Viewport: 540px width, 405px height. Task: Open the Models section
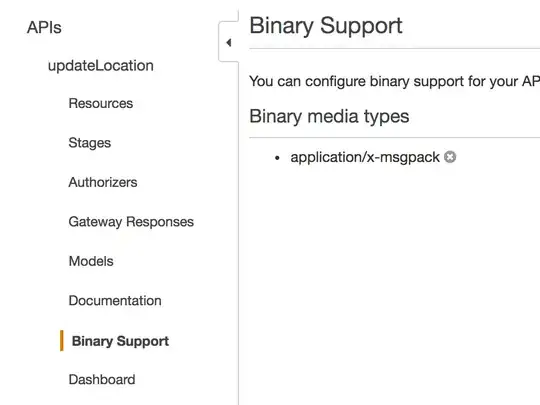[91, 261]
